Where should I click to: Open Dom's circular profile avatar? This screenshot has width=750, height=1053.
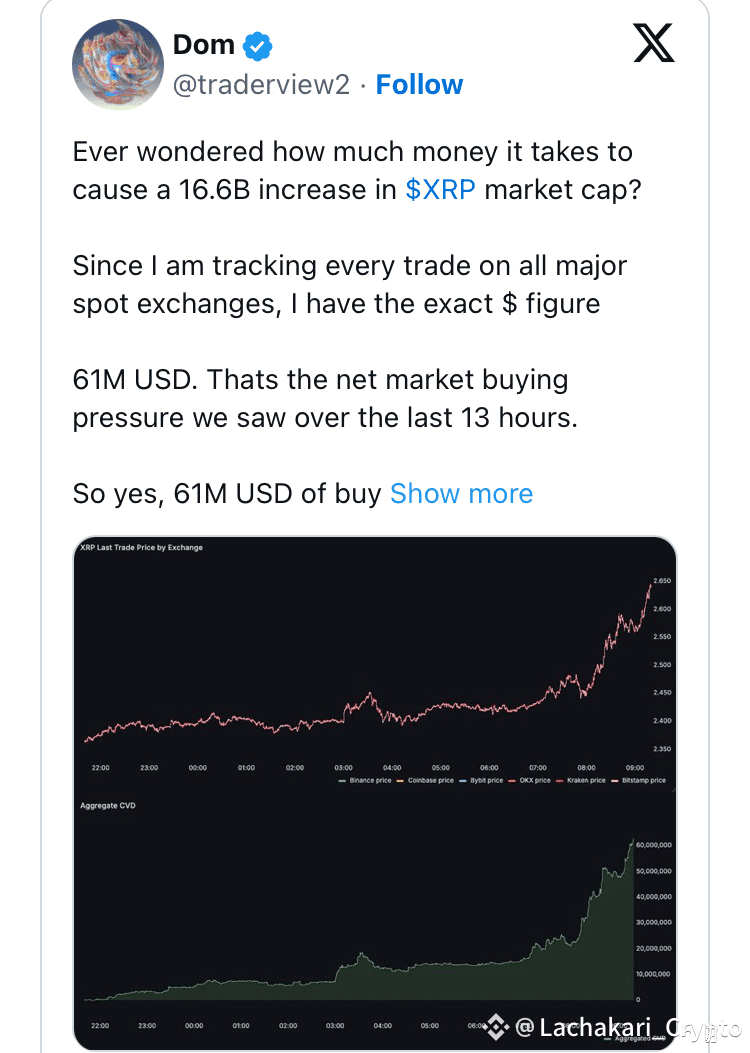[x=118, y=64]
